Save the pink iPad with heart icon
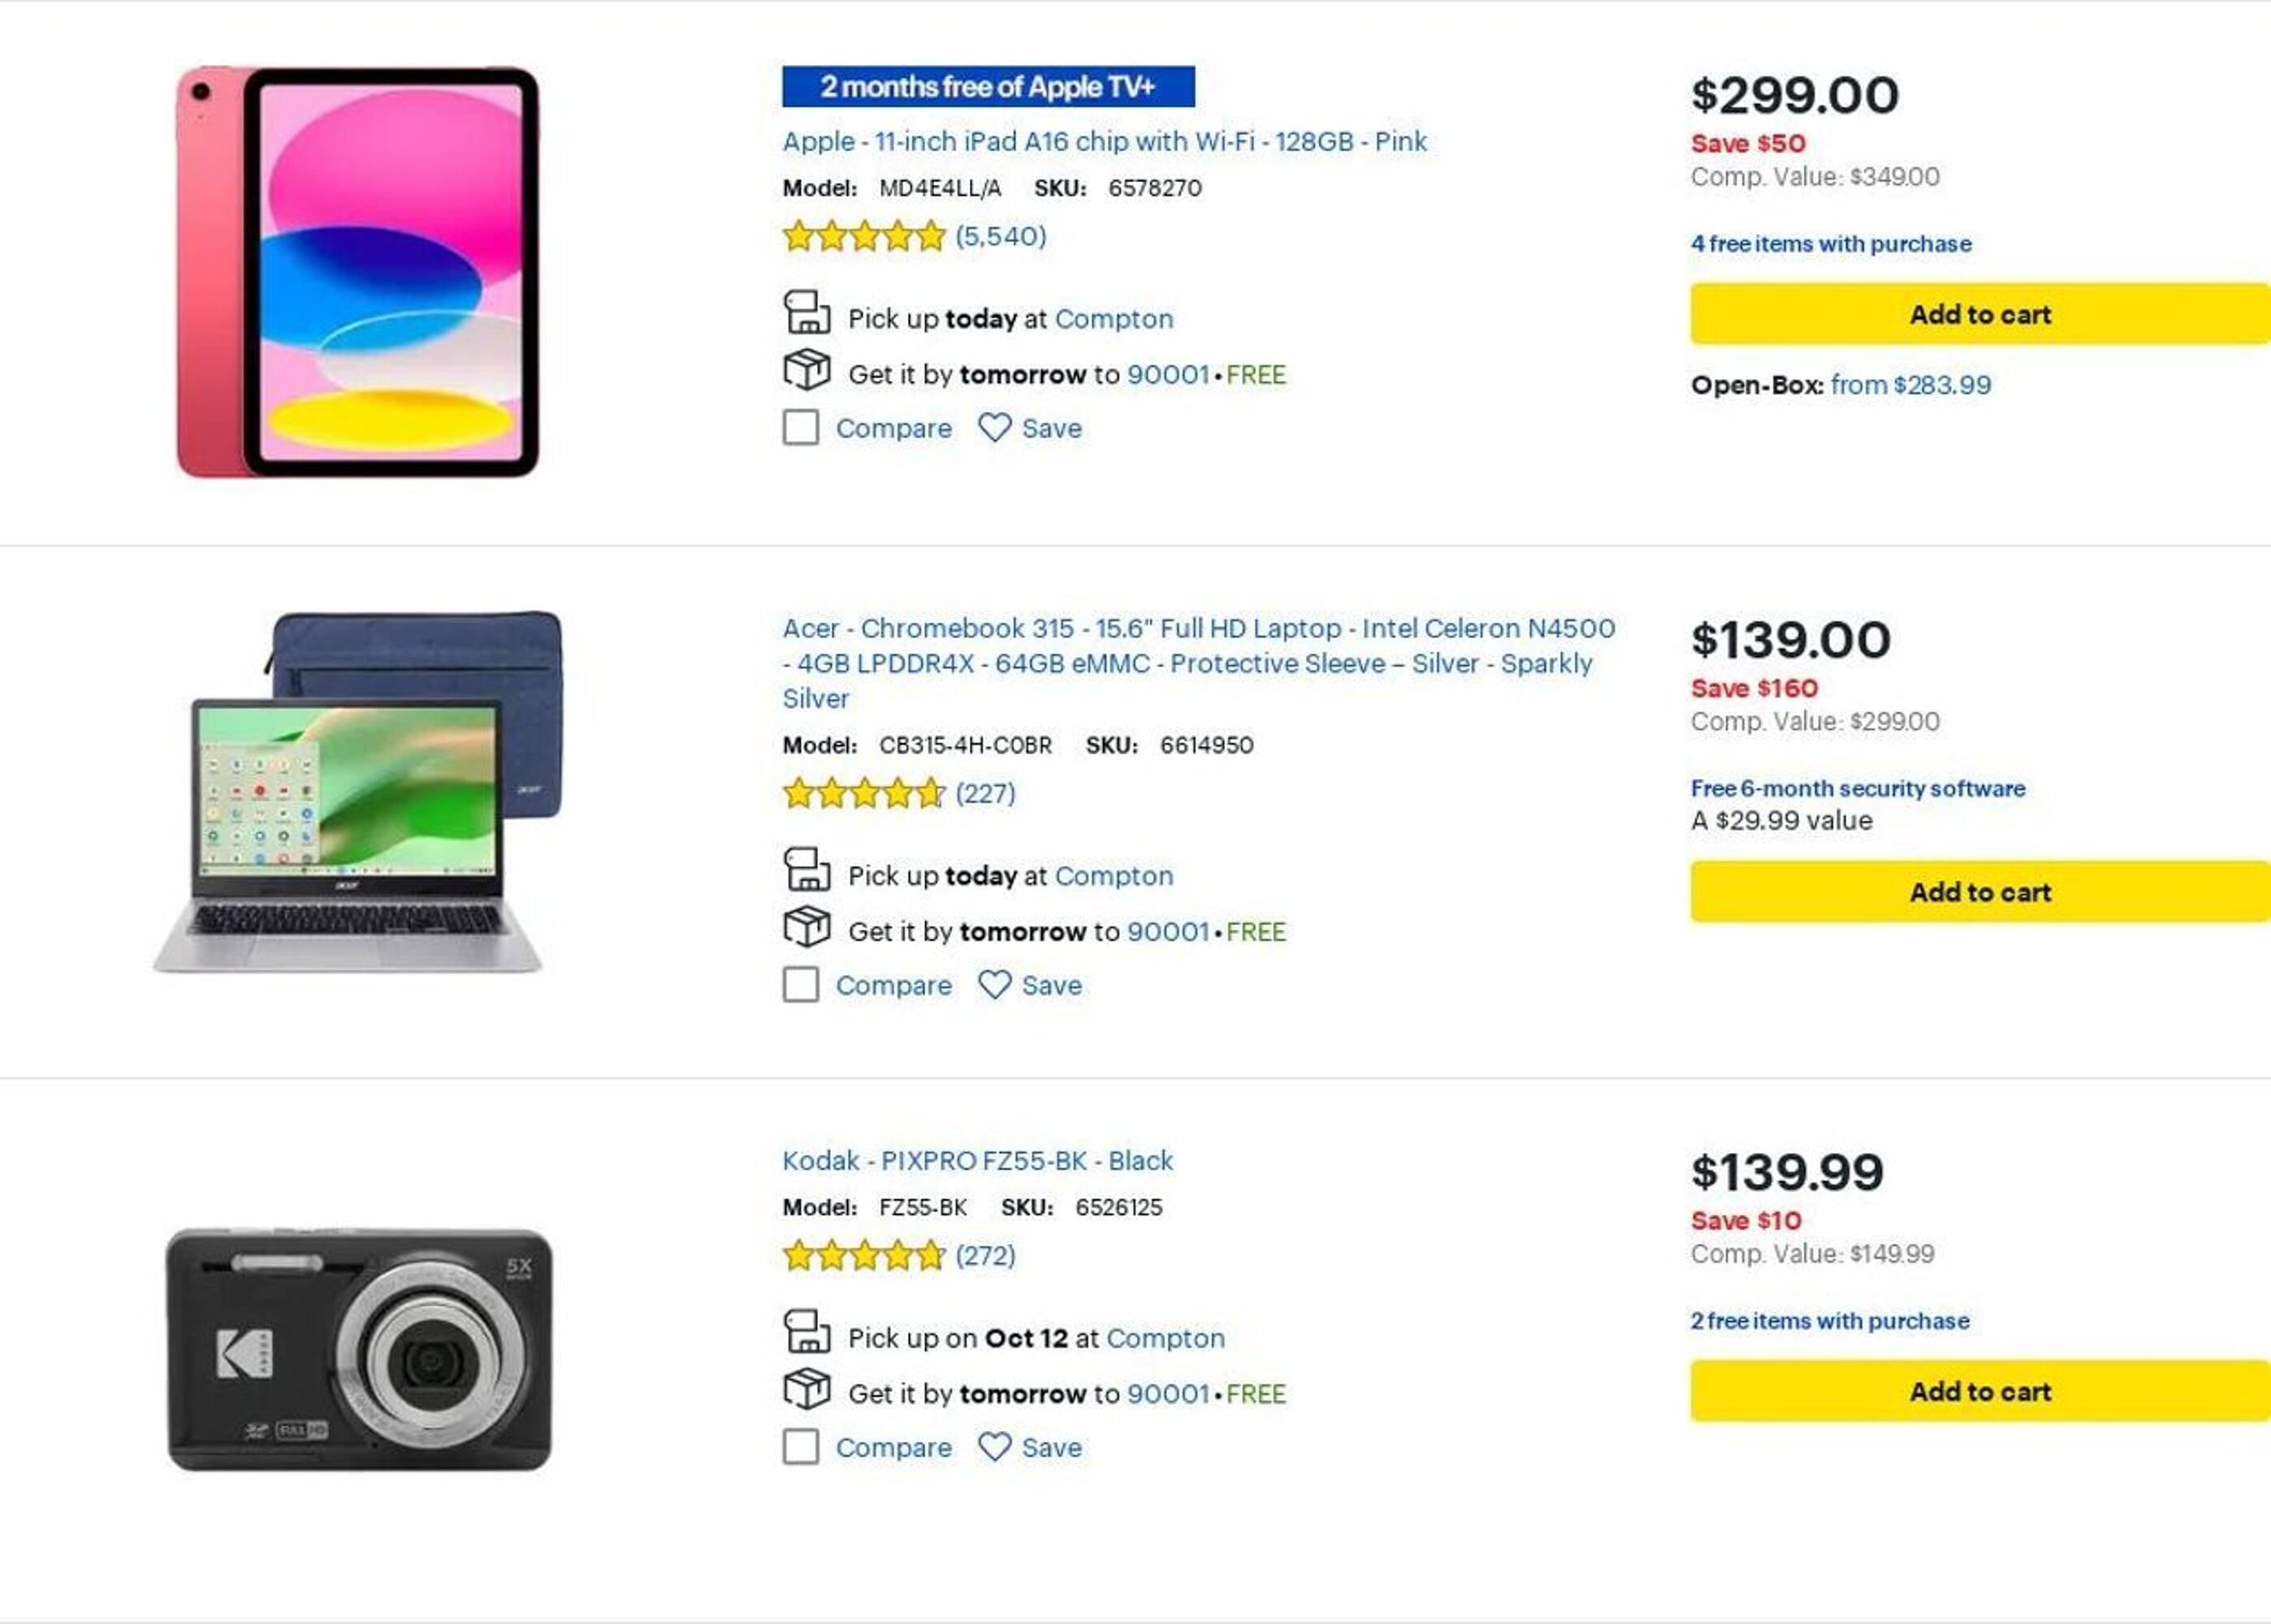 (994, 428)
